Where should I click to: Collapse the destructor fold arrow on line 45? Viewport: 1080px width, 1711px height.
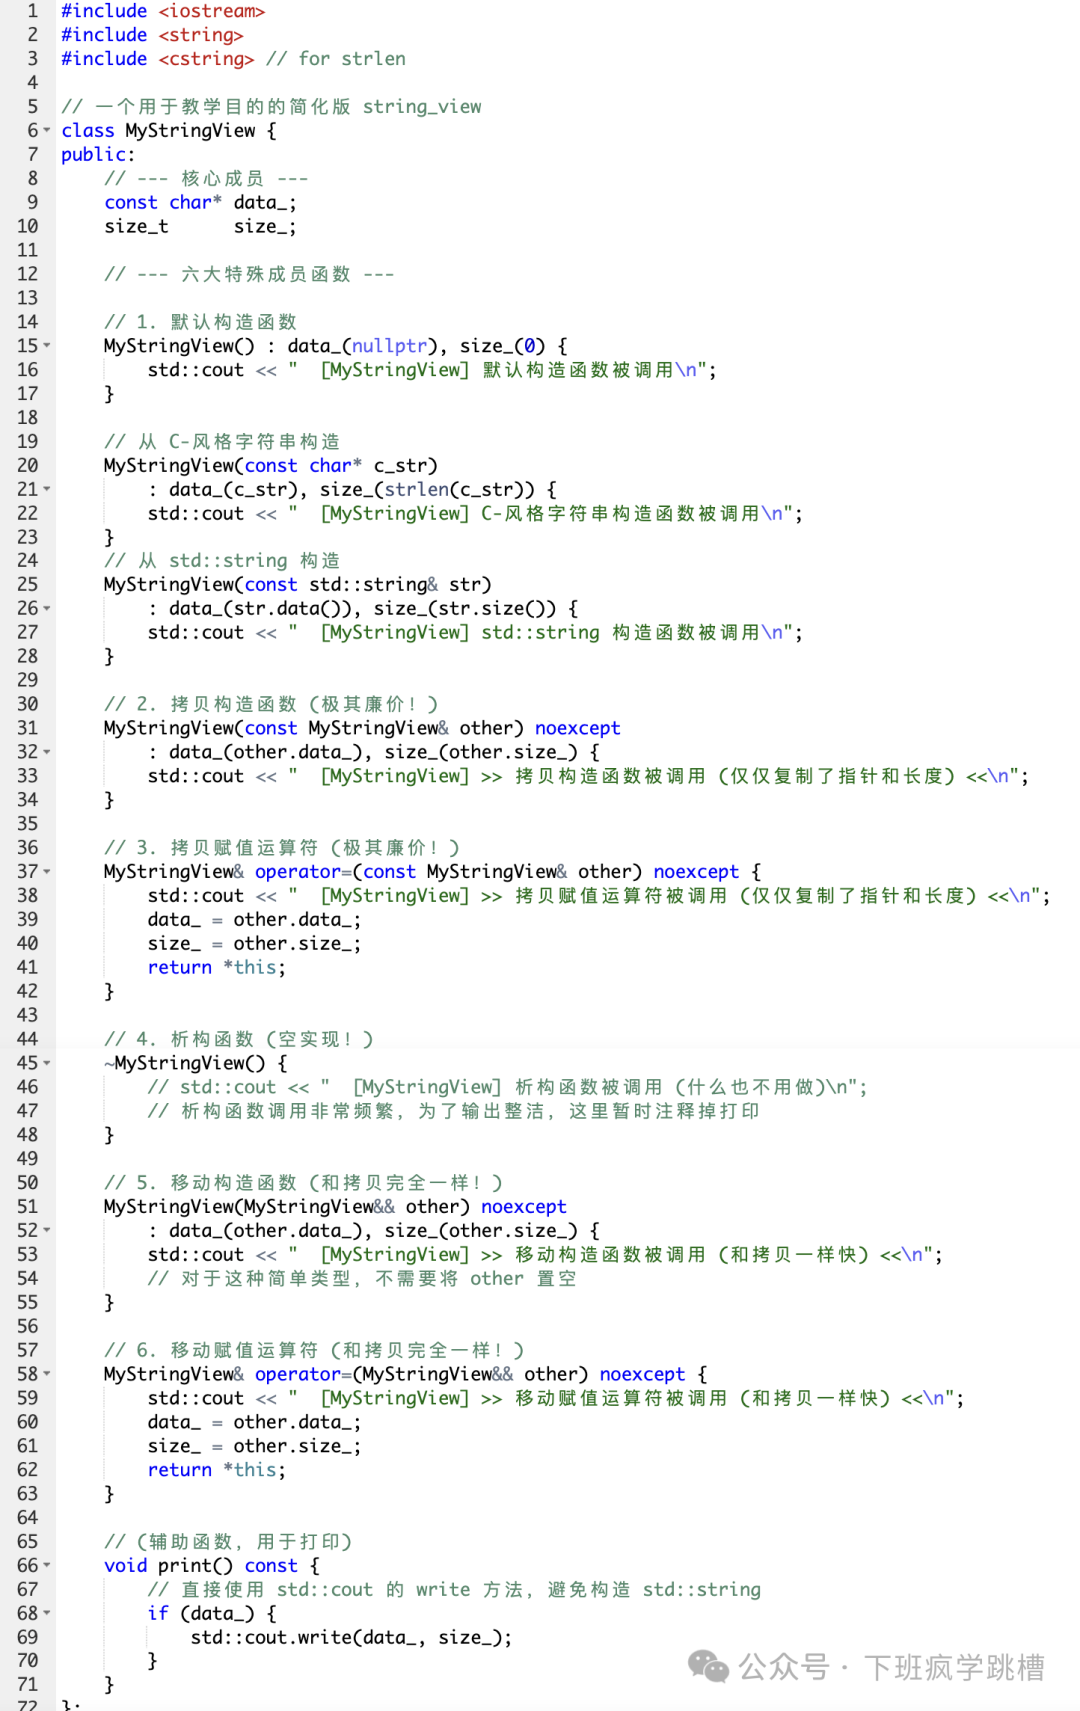coord(46,1064)
